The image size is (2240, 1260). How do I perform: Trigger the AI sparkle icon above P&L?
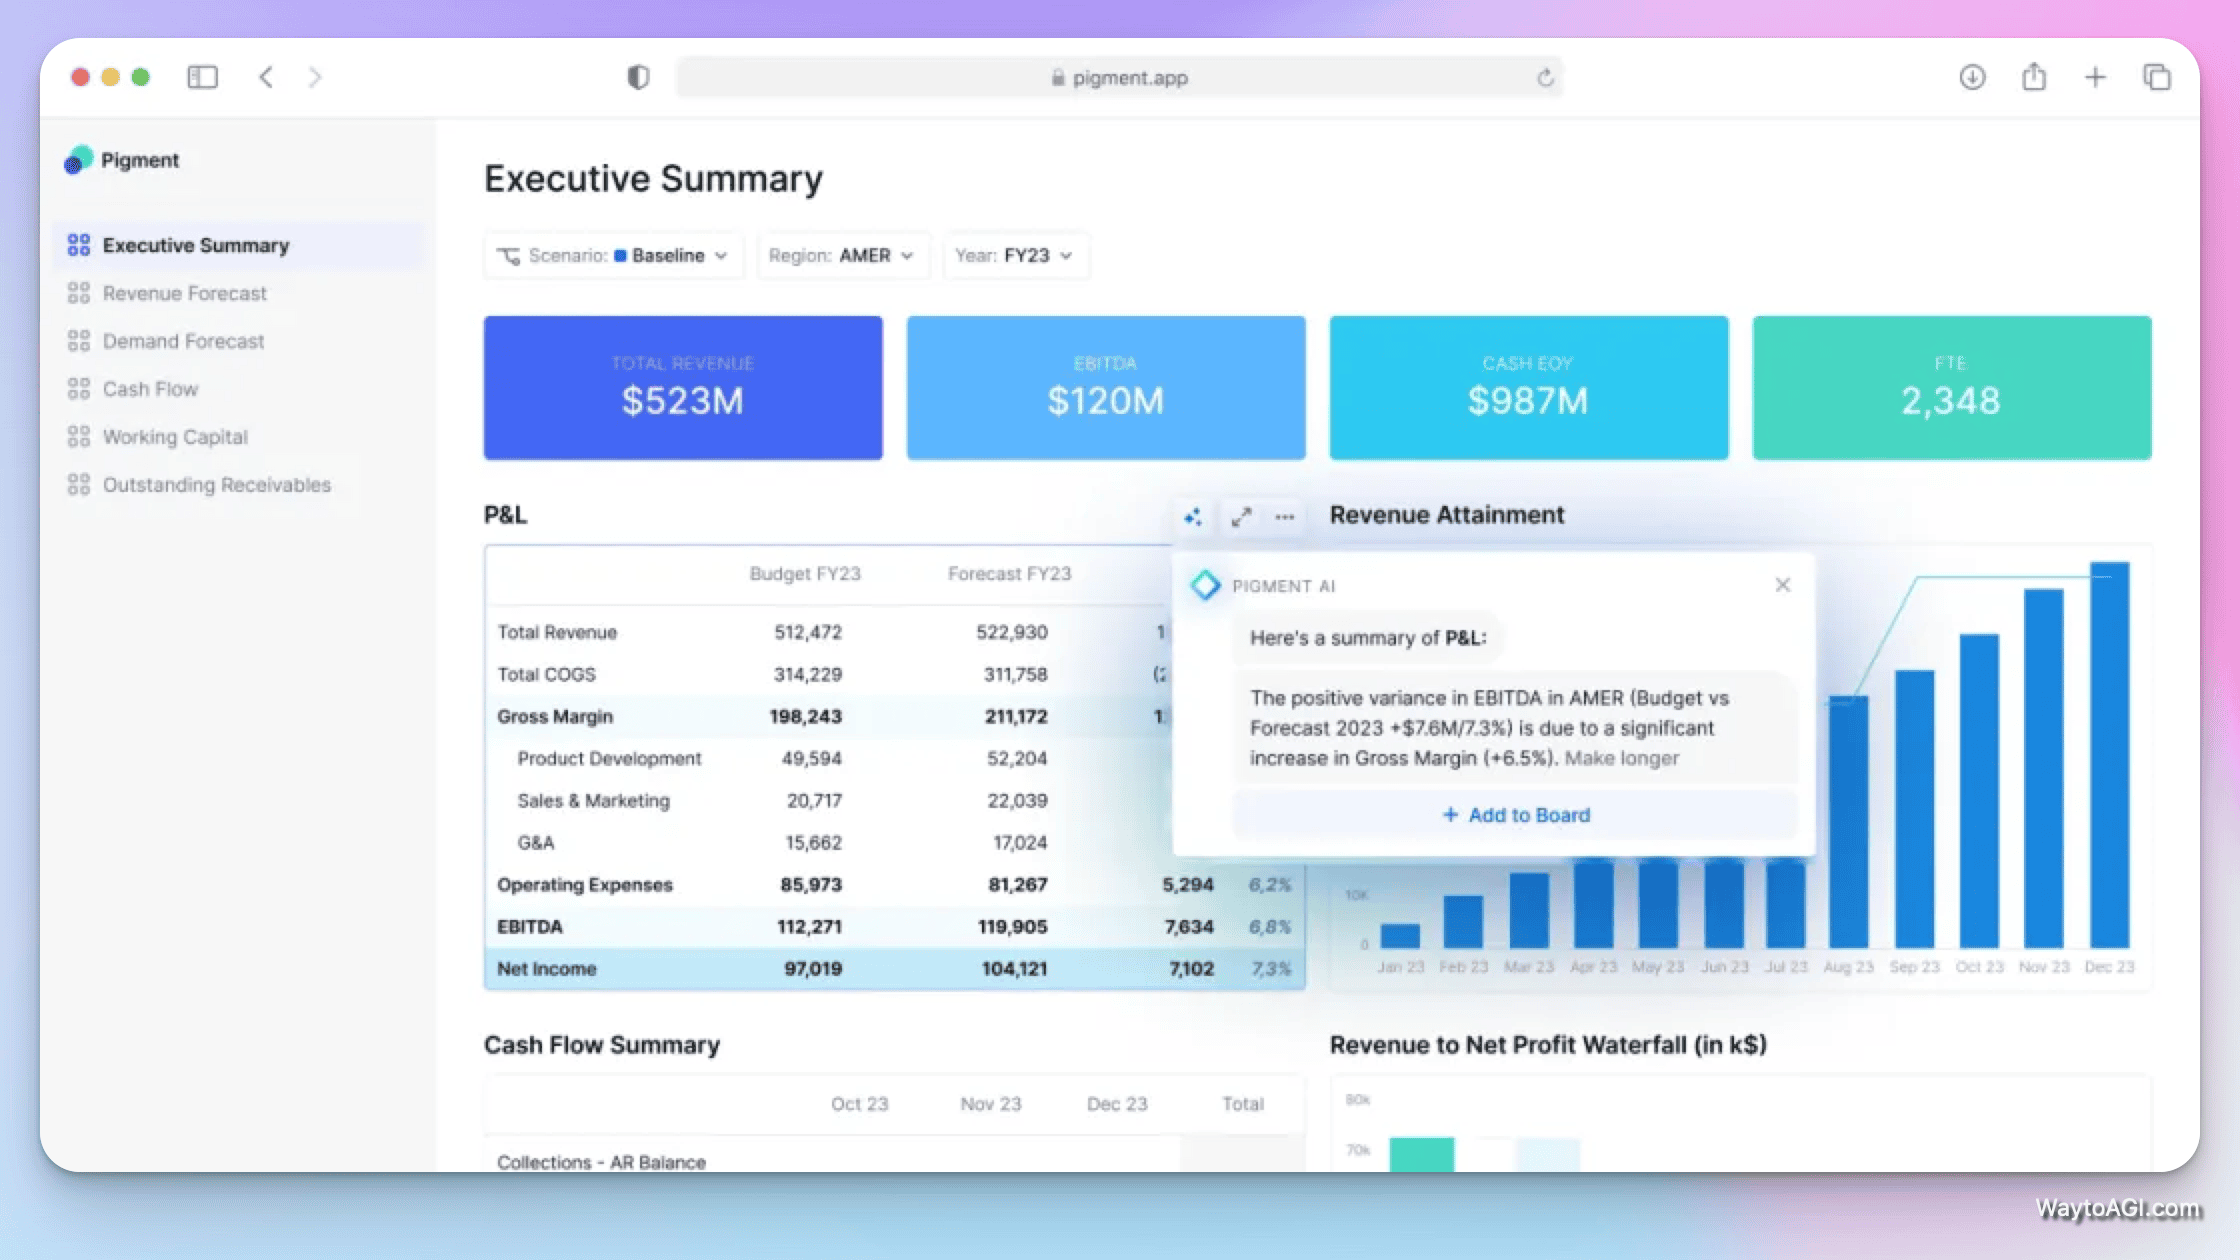click(1192, 517)
